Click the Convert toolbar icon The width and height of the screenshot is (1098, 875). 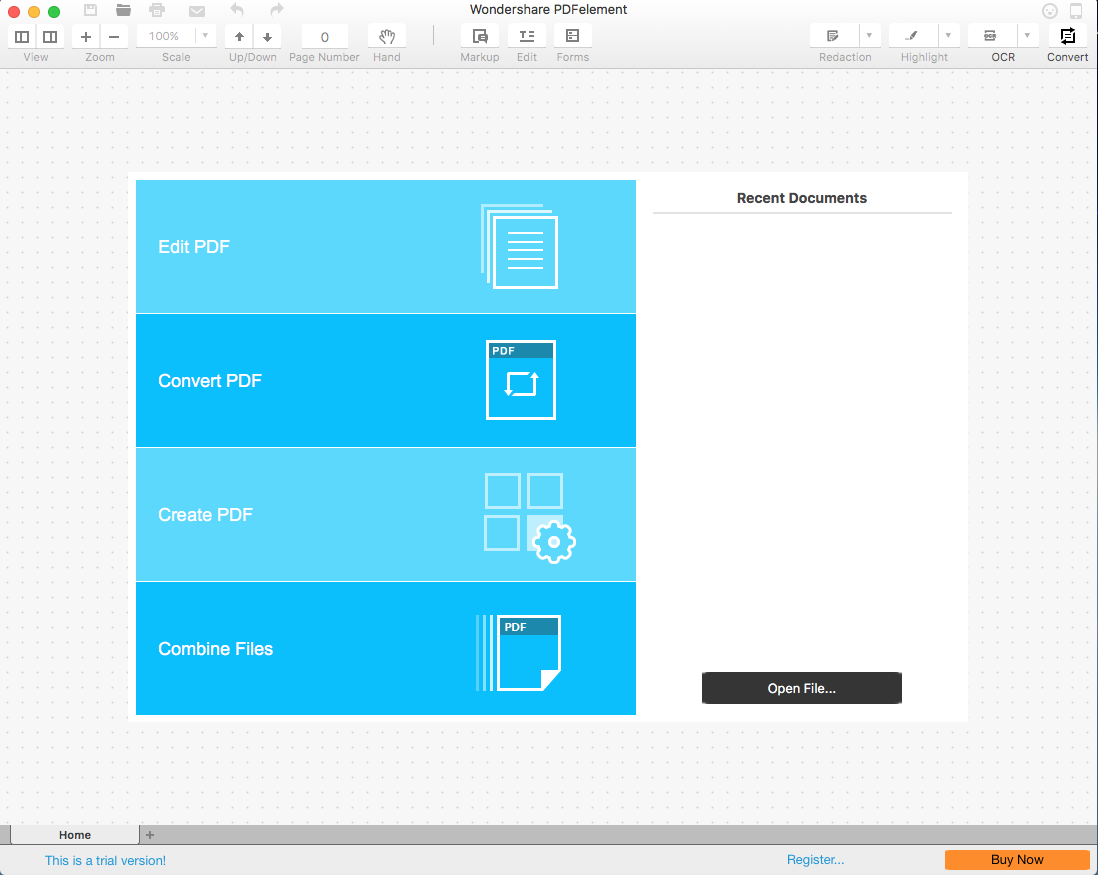click(1066, 36)
